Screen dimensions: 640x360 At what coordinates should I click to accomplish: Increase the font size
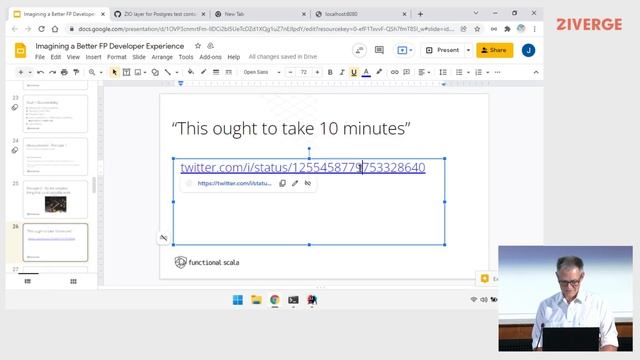click(317, 72)
